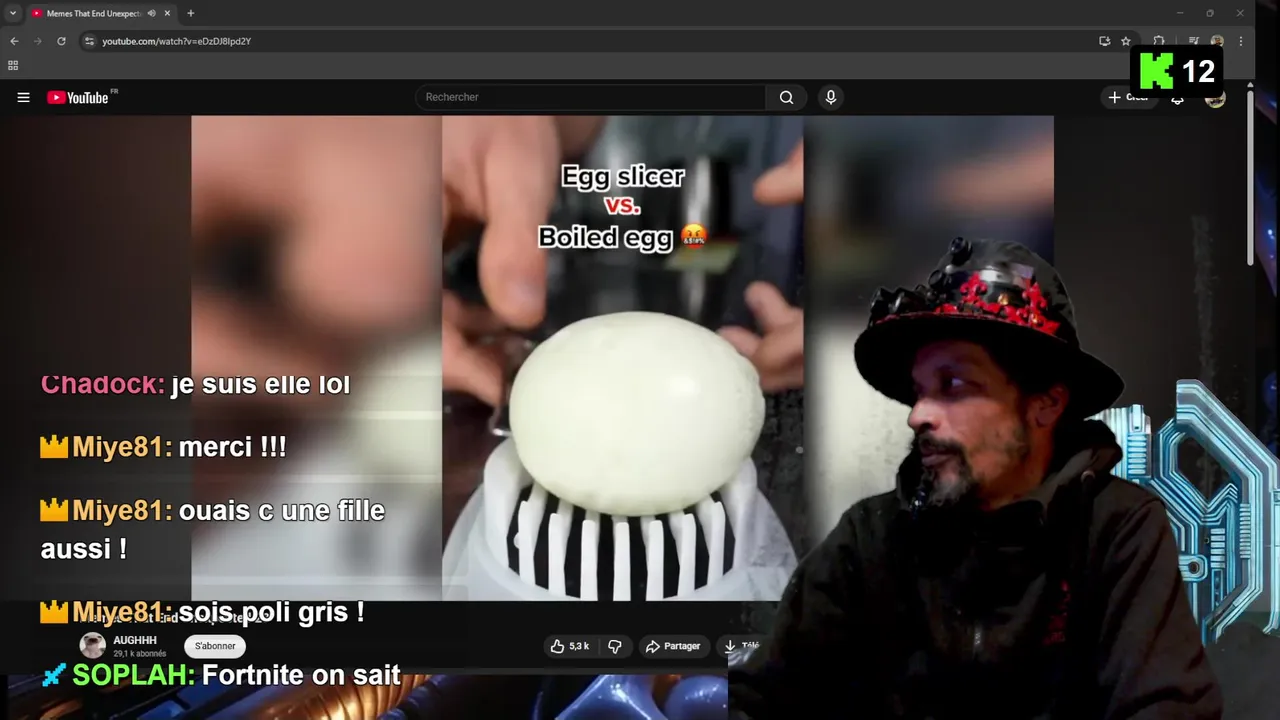The image size is (1280, 720).
Task: Go forward with the browser forward arrow
Action: [38, 41]
